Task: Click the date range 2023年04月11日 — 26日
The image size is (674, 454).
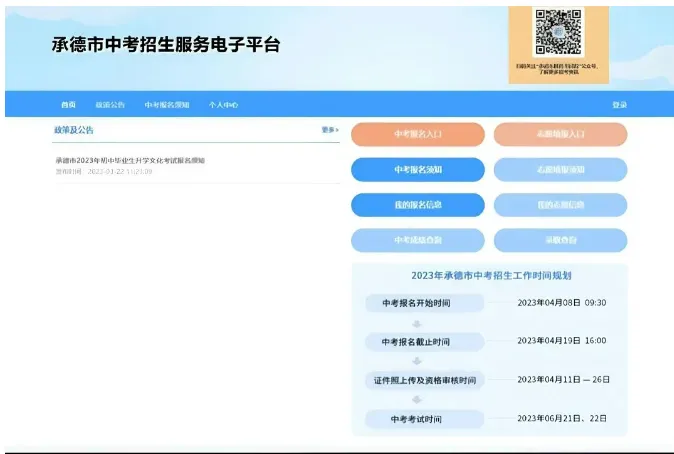Action: coord(564,380)
